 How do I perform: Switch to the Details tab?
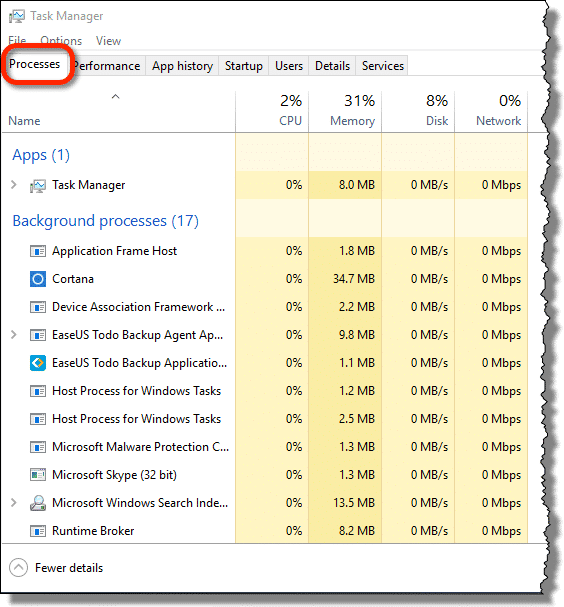coord(333,66)
